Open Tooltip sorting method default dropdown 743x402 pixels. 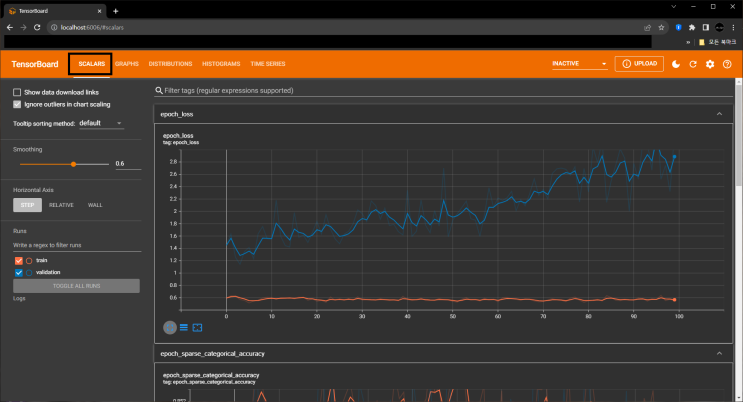(x=101, y=123)
